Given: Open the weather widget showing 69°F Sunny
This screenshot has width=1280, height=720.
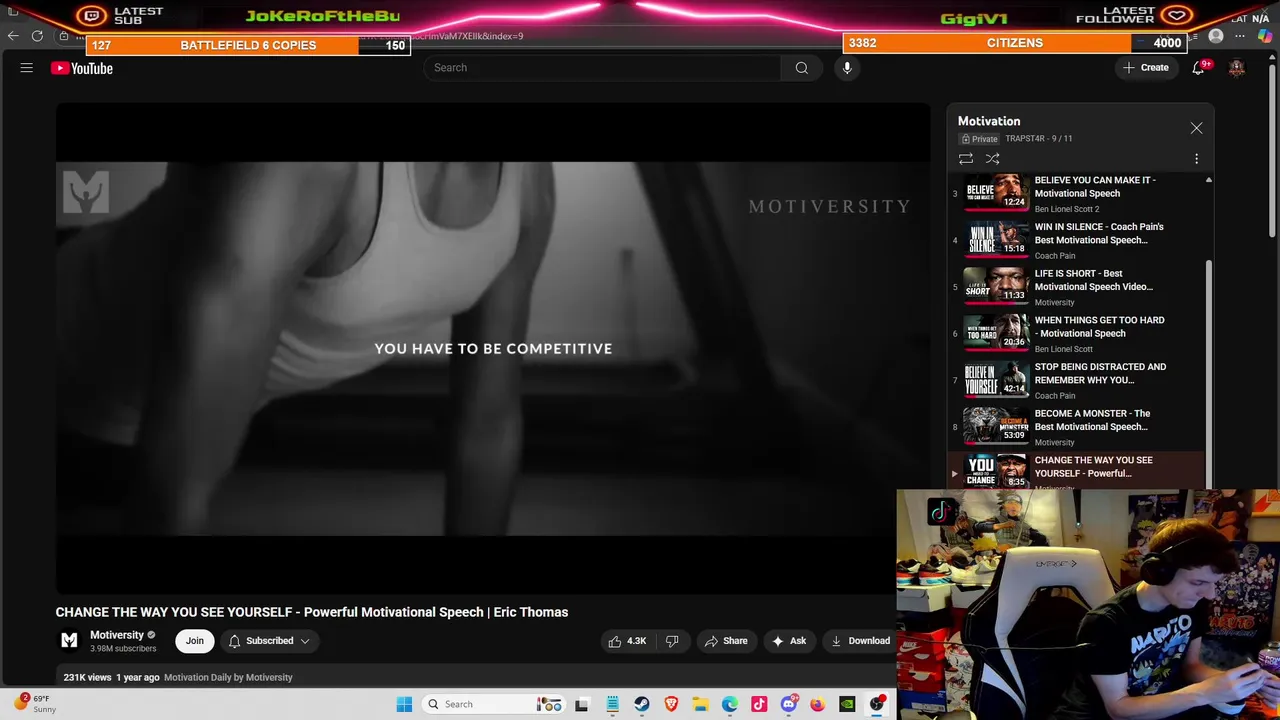Looking at the screenshot, I should pos(34,704).
